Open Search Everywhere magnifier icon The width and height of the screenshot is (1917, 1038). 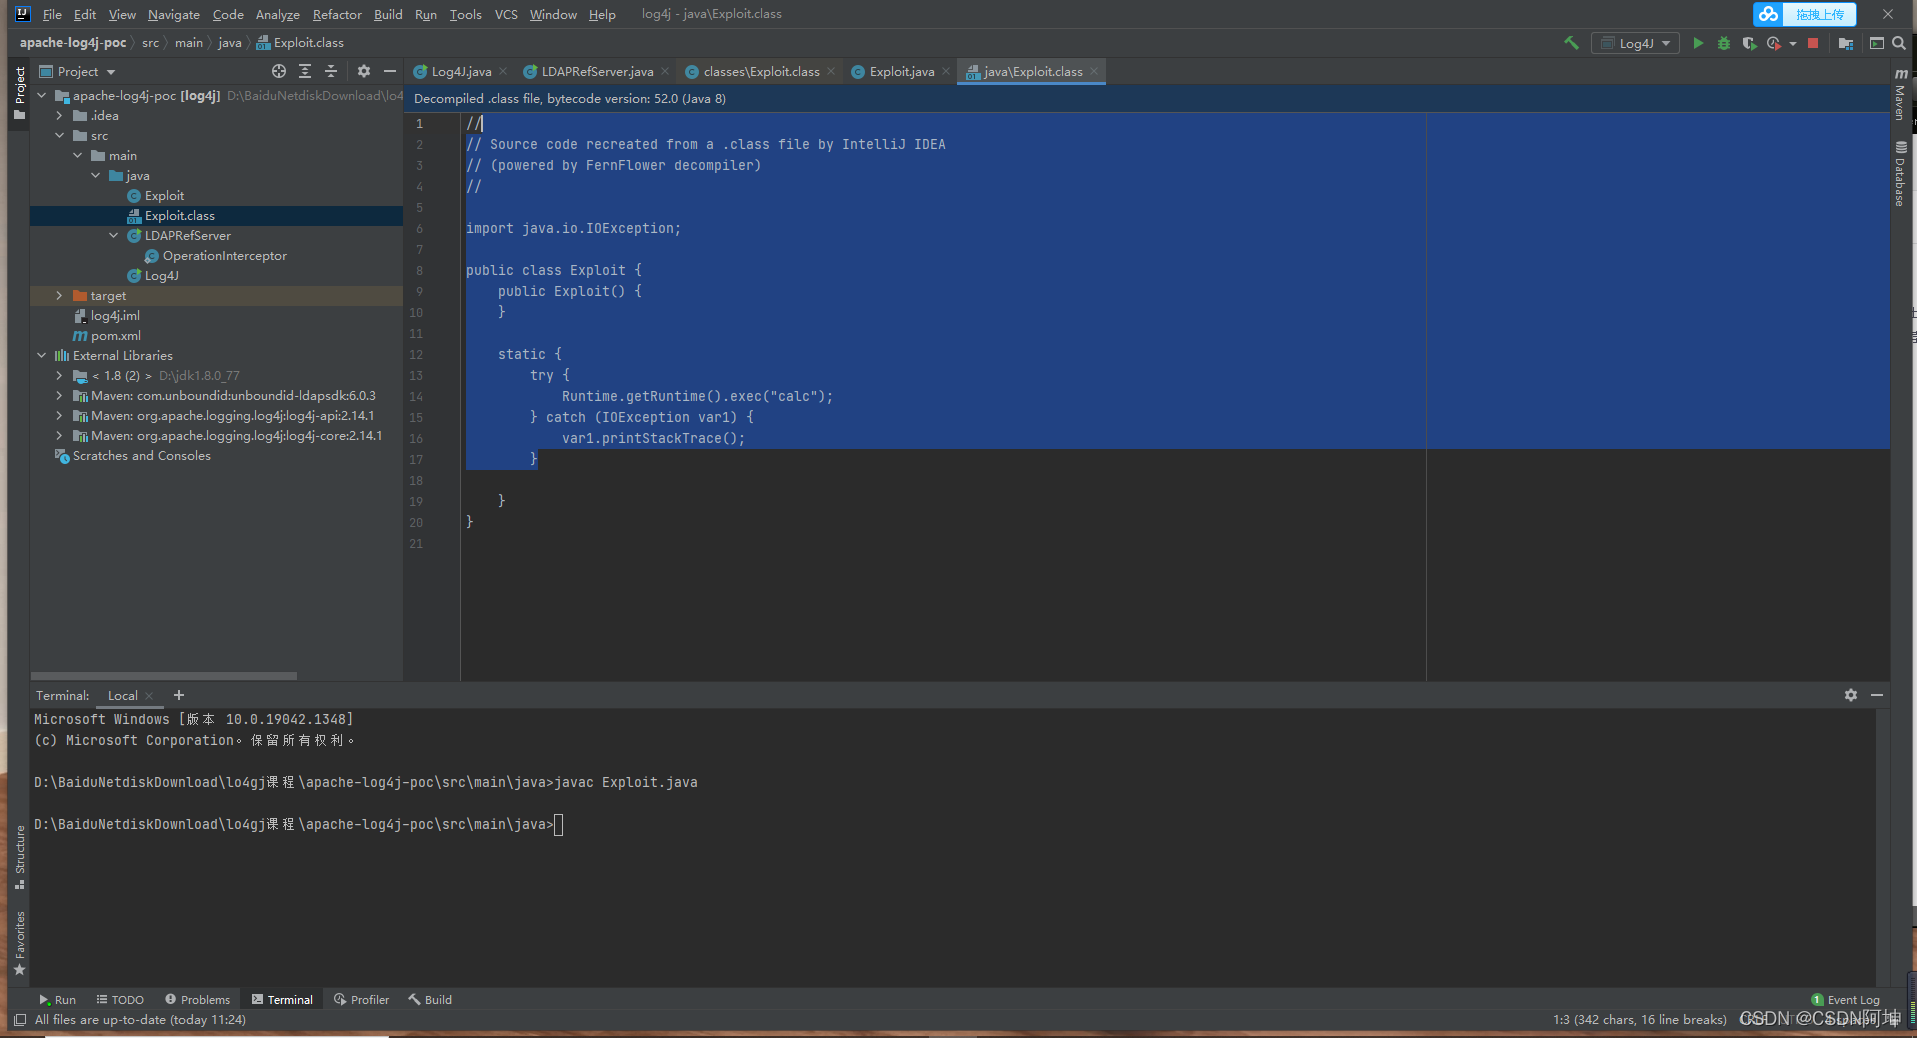click(x=1898, y=43)
